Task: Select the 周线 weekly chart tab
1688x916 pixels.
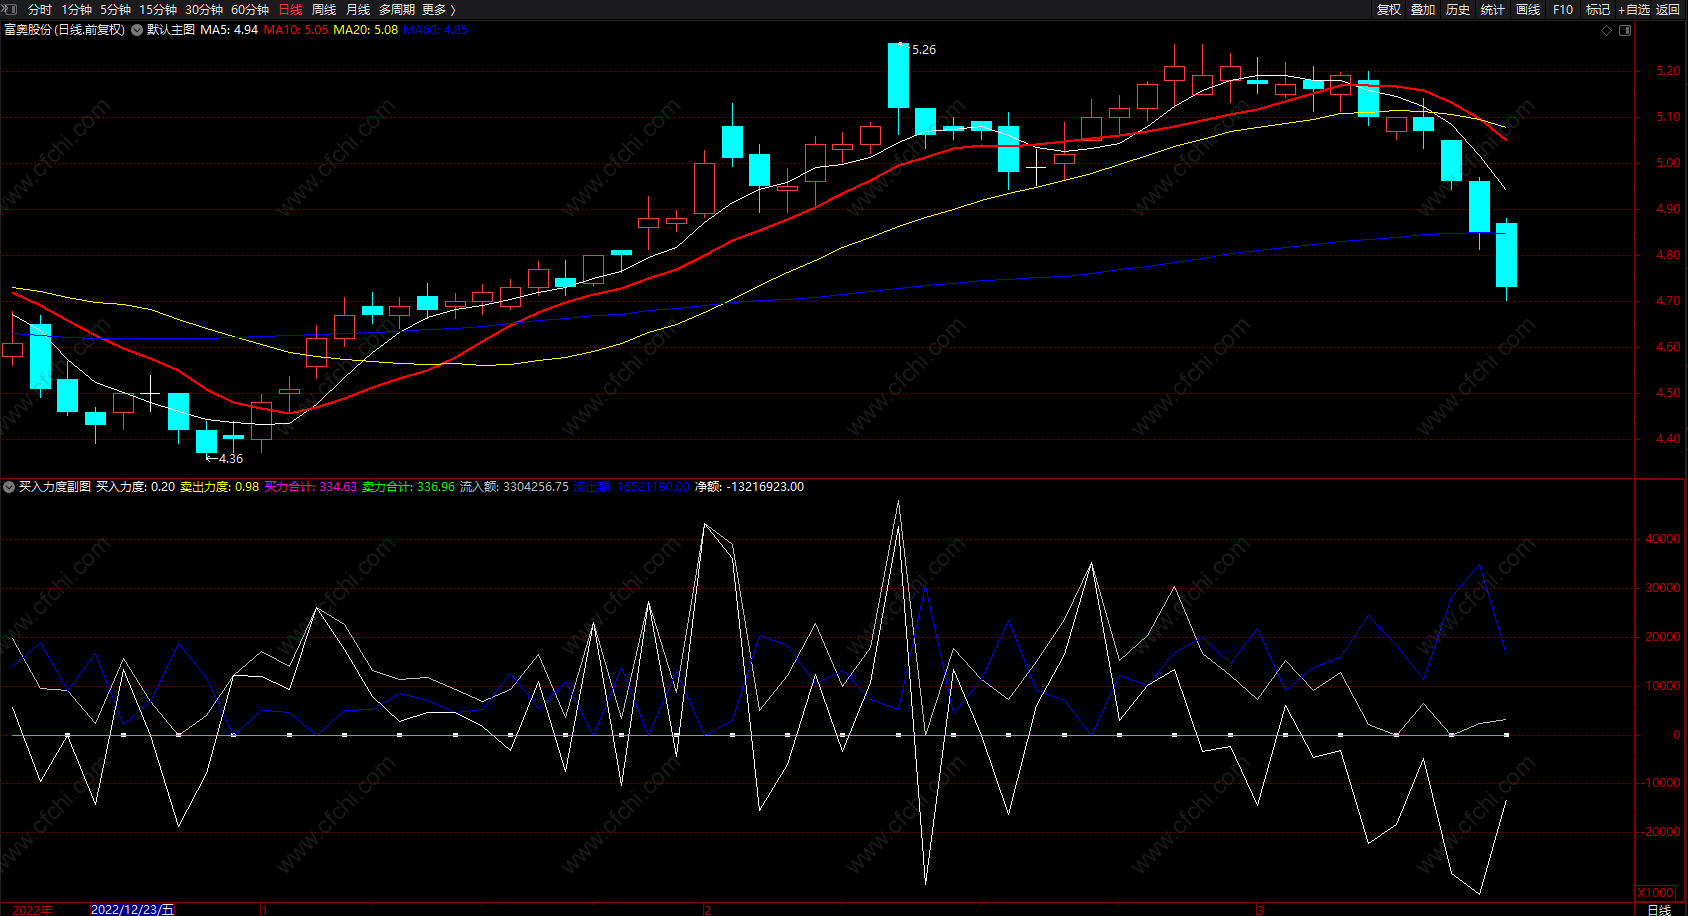Action: click(324, 9)
